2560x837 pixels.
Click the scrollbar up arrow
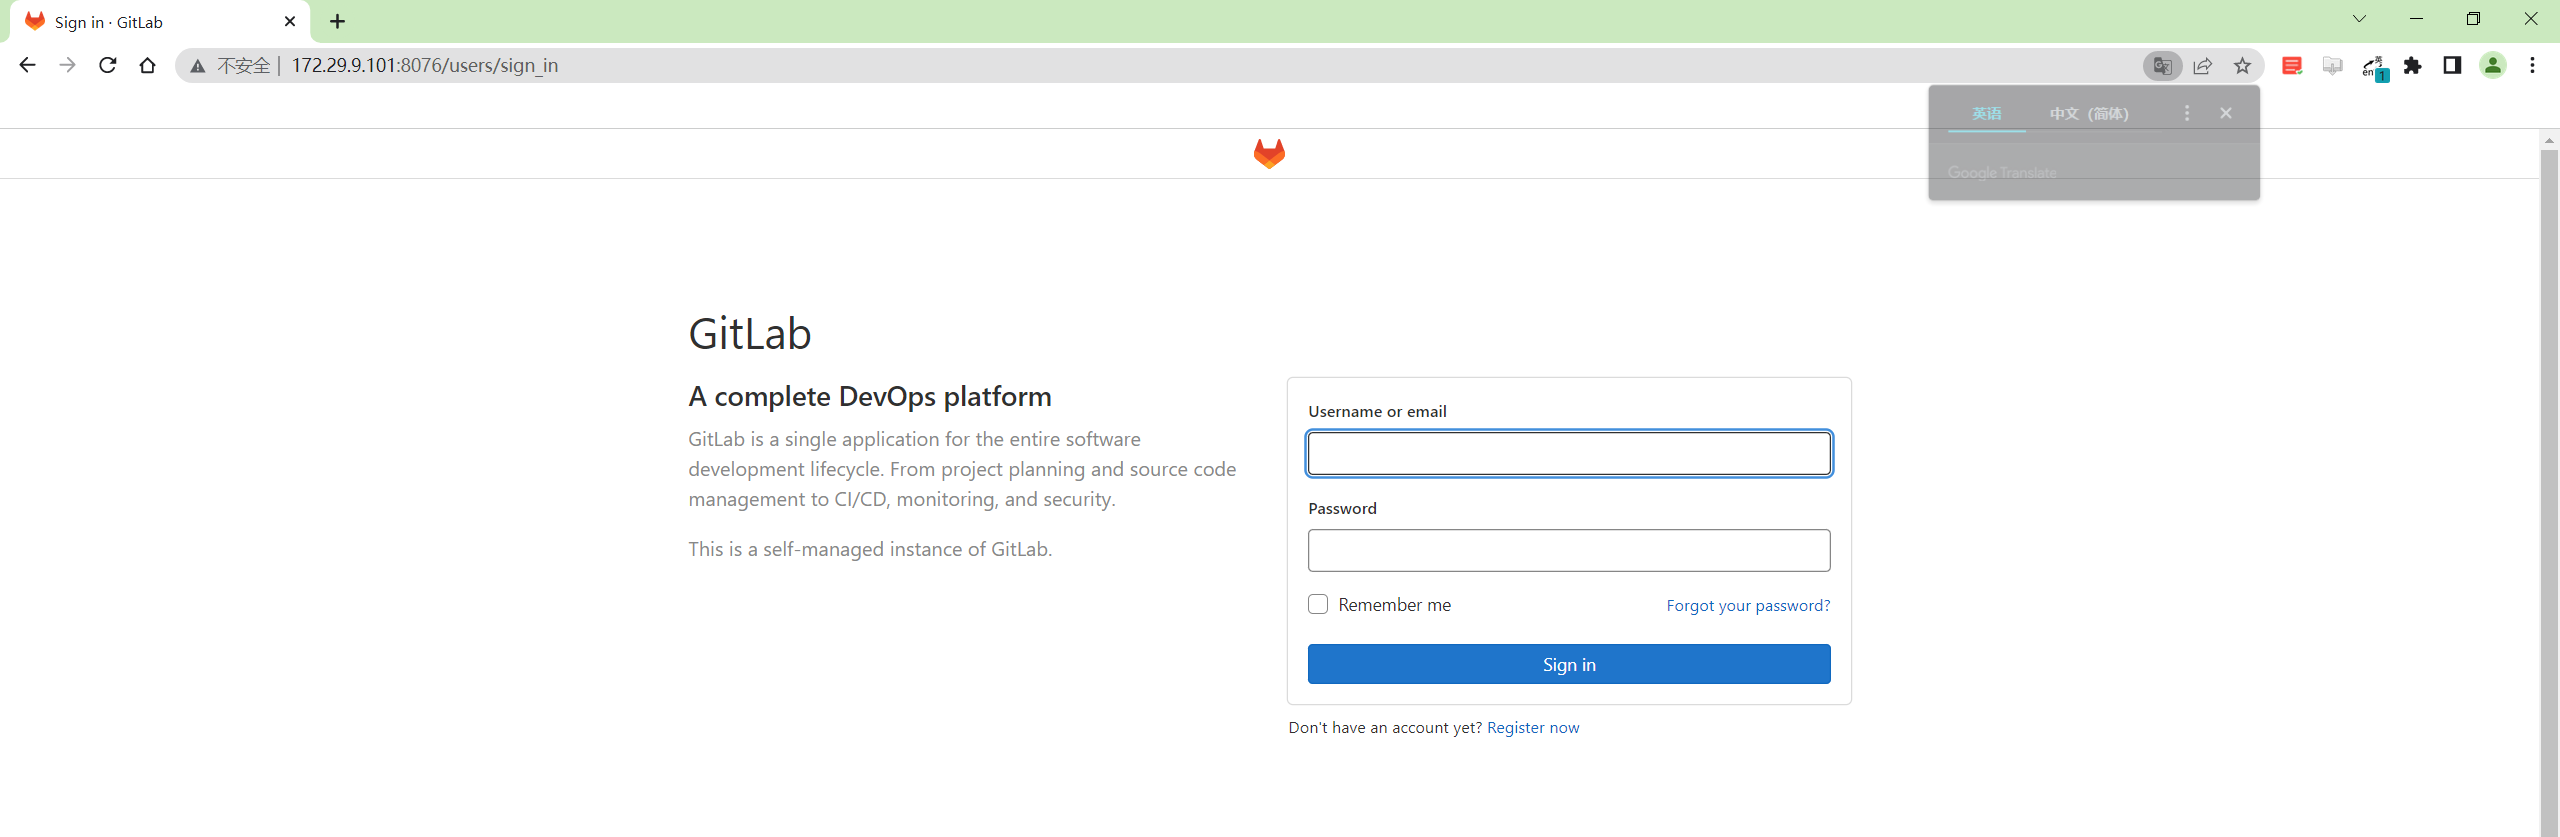2549,140
